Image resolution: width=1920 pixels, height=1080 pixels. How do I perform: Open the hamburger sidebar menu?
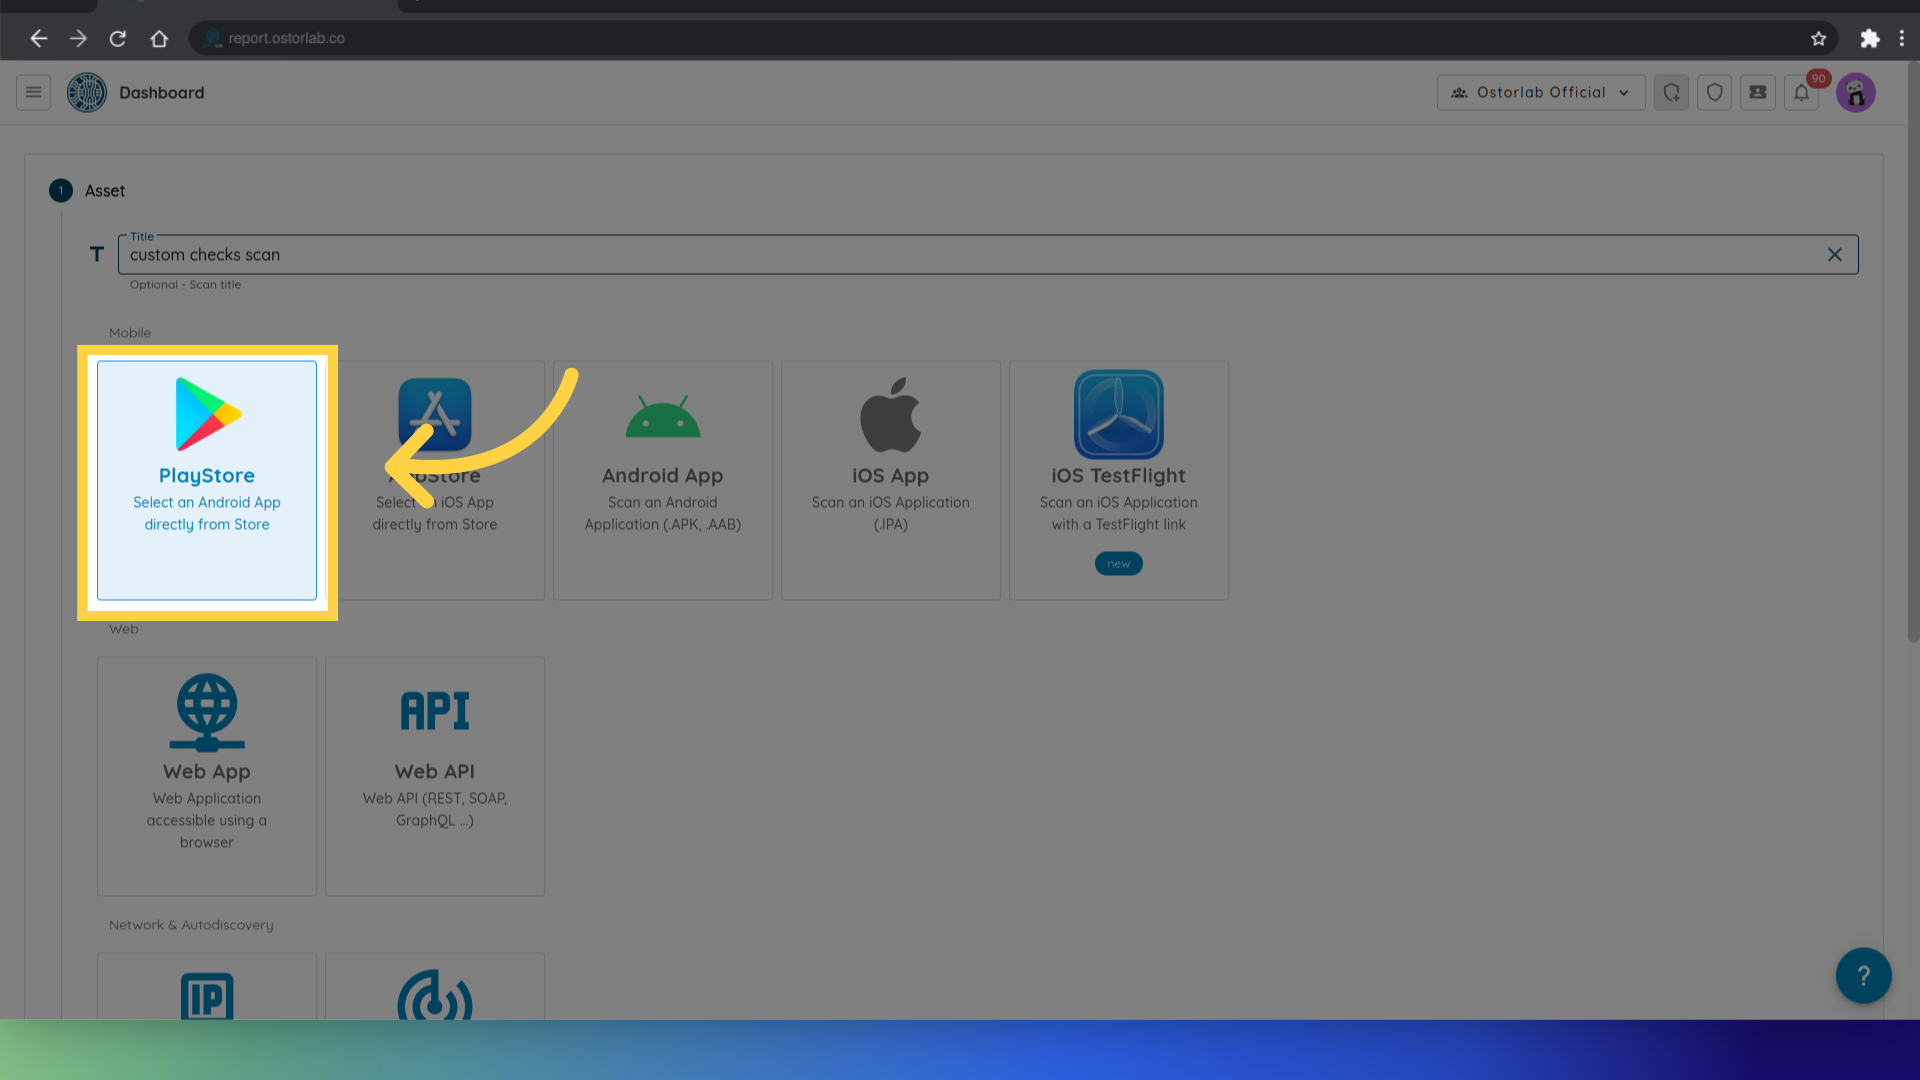[33, 93]
